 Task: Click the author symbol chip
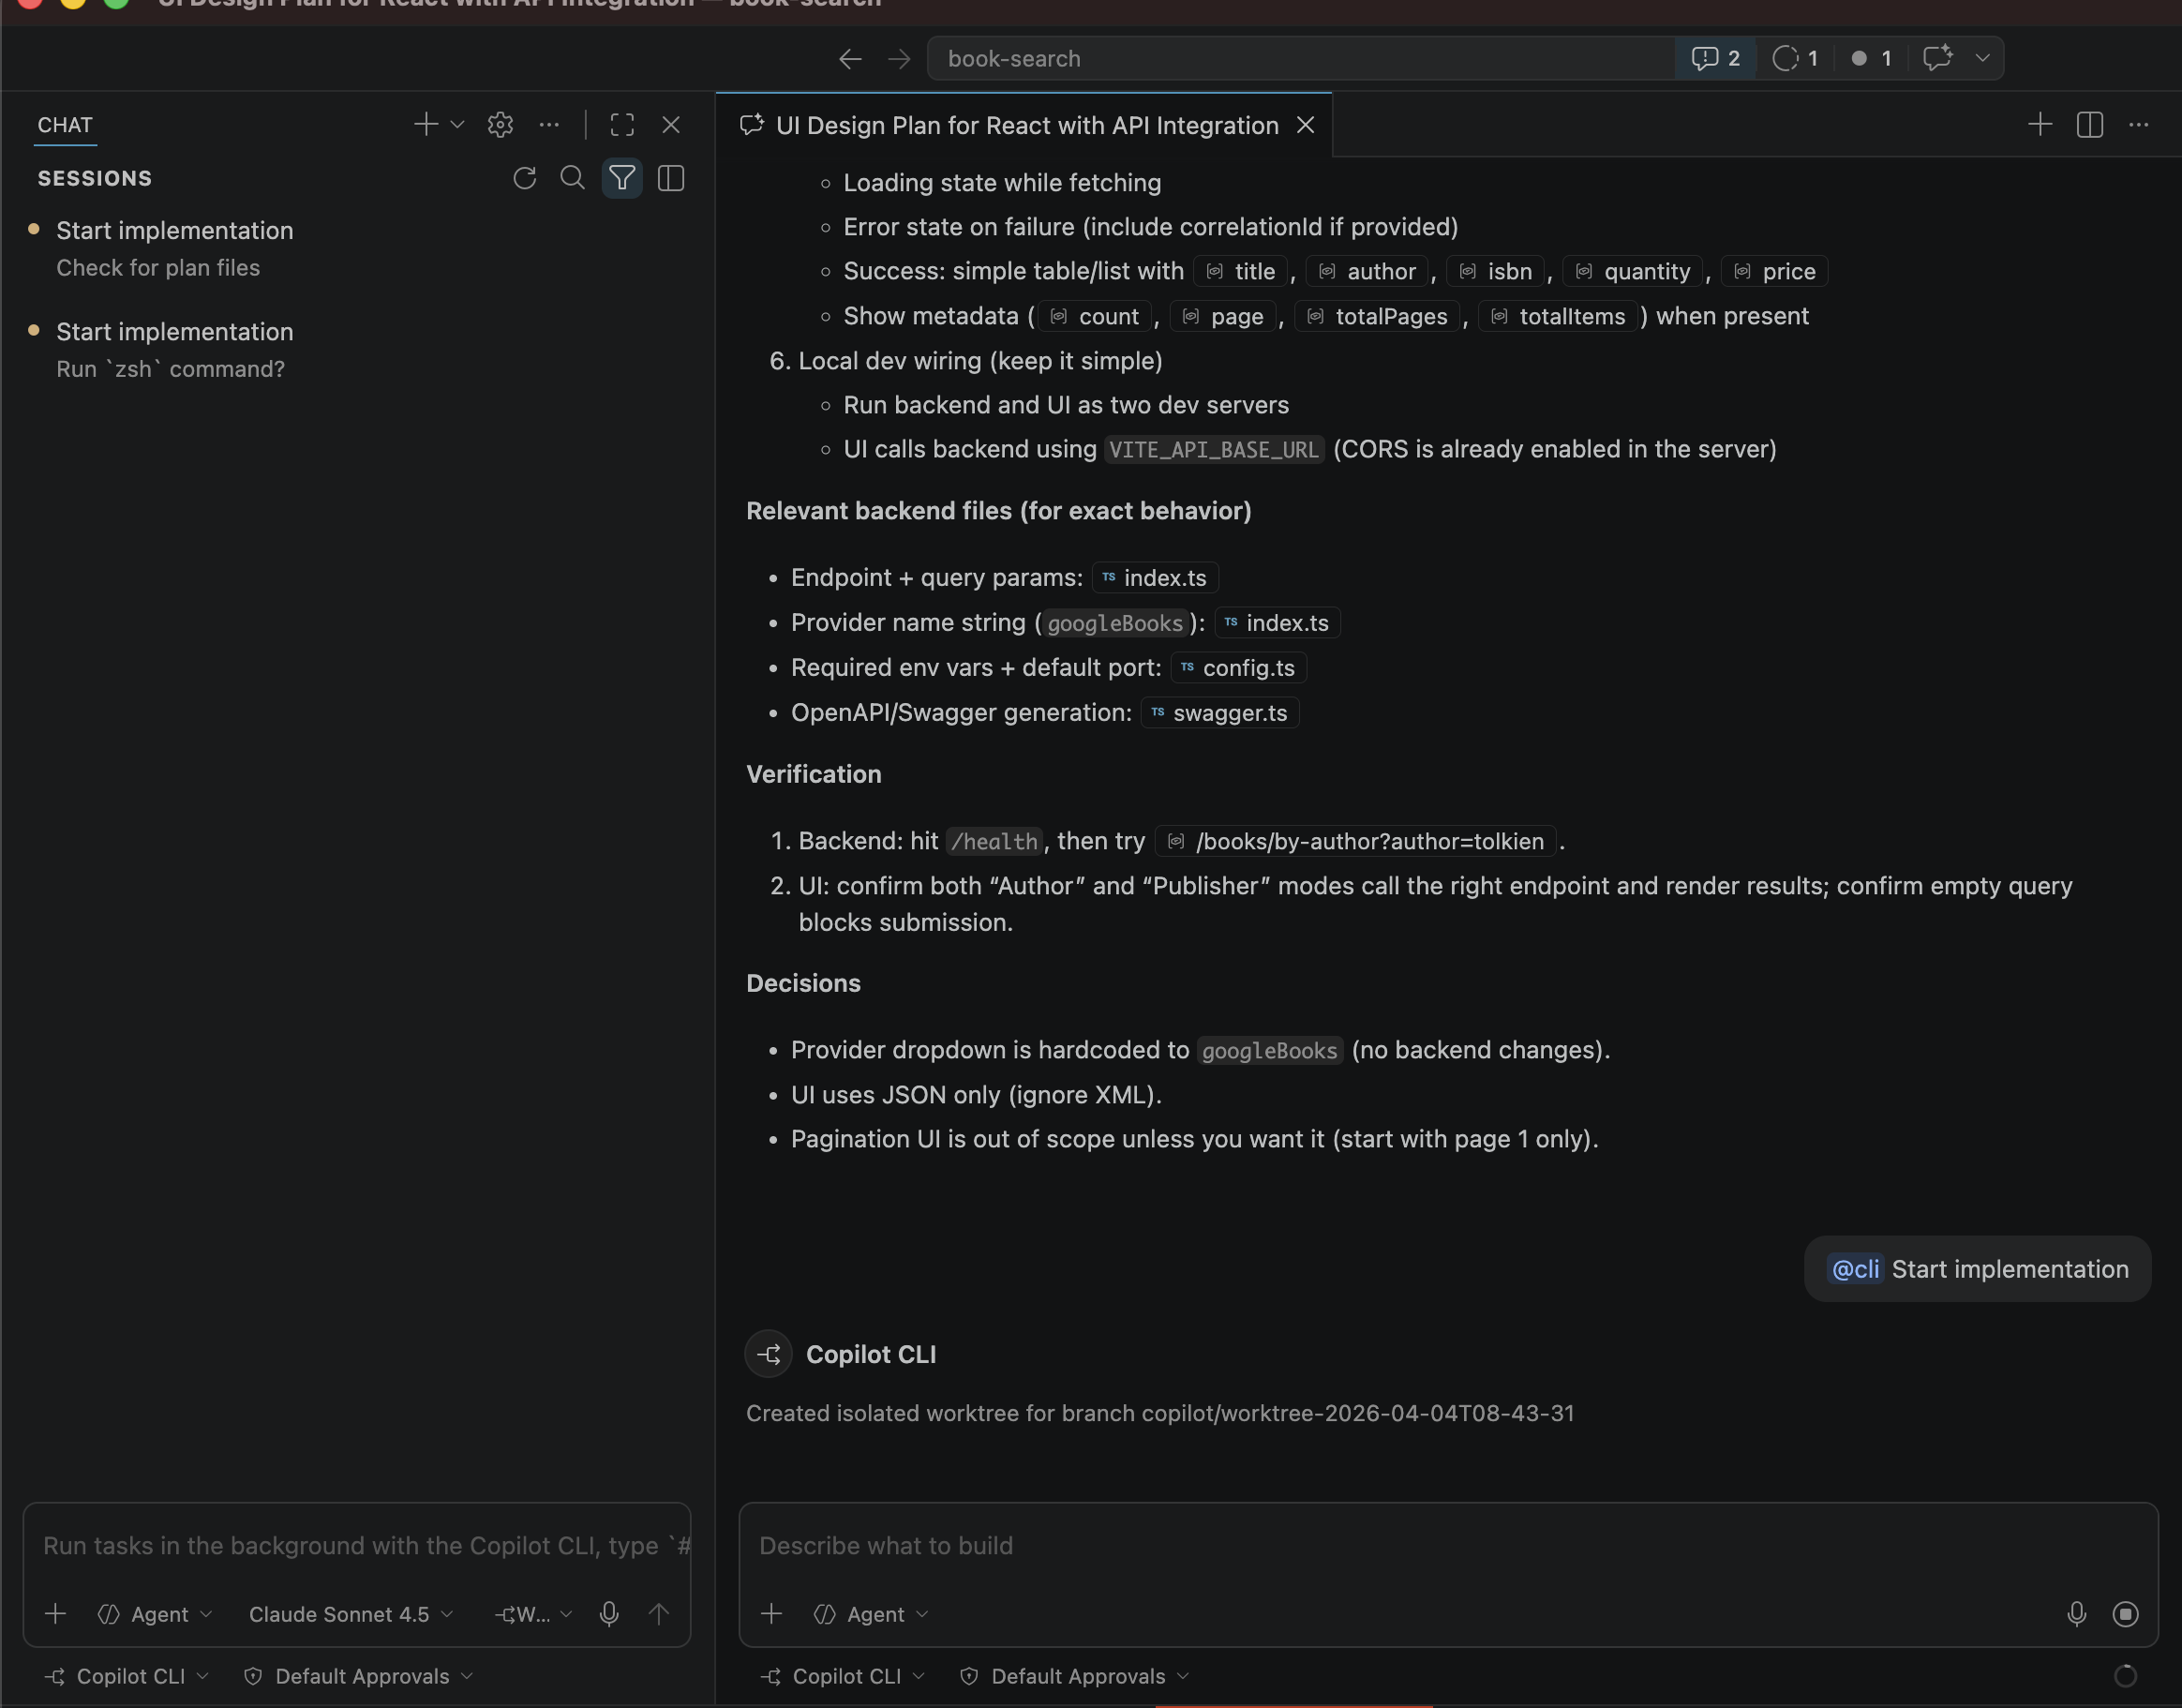(1368, 271)
